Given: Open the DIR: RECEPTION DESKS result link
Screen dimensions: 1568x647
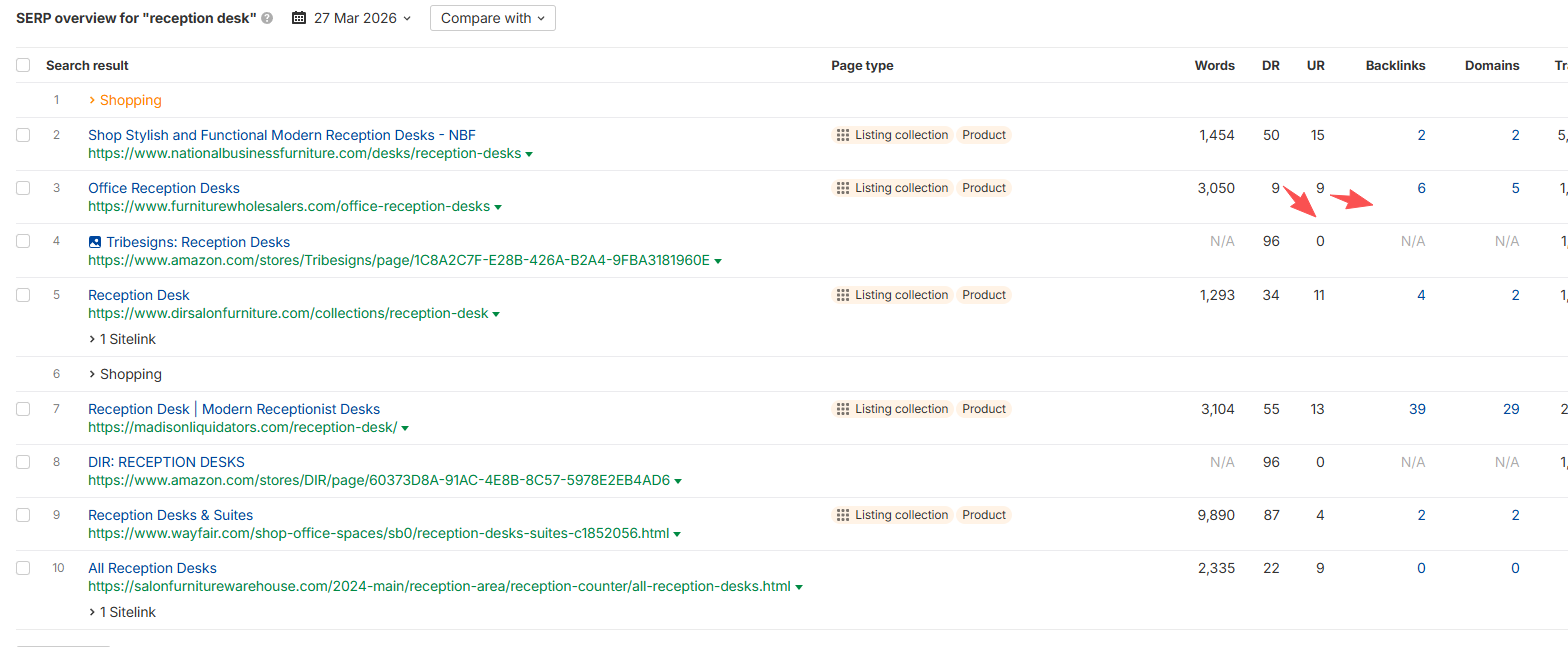Looking at the screenshot, I should [x=166, y=462].
